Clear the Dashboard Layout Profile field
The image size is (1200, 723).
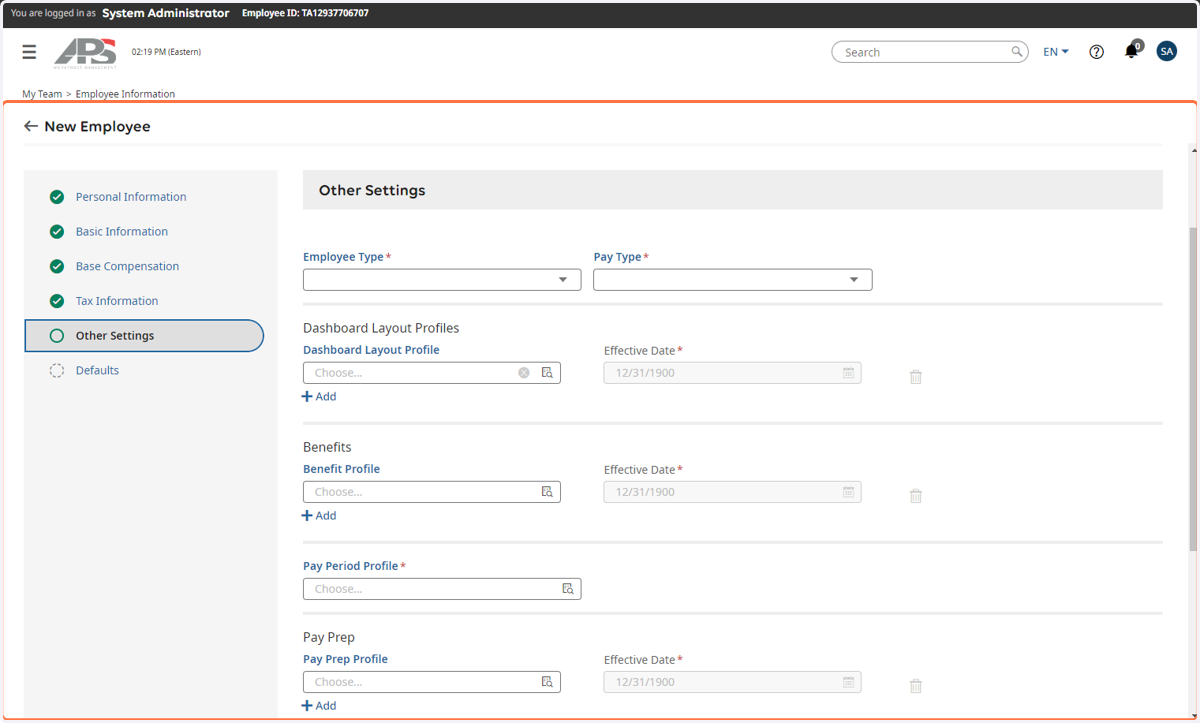[524, 373]
